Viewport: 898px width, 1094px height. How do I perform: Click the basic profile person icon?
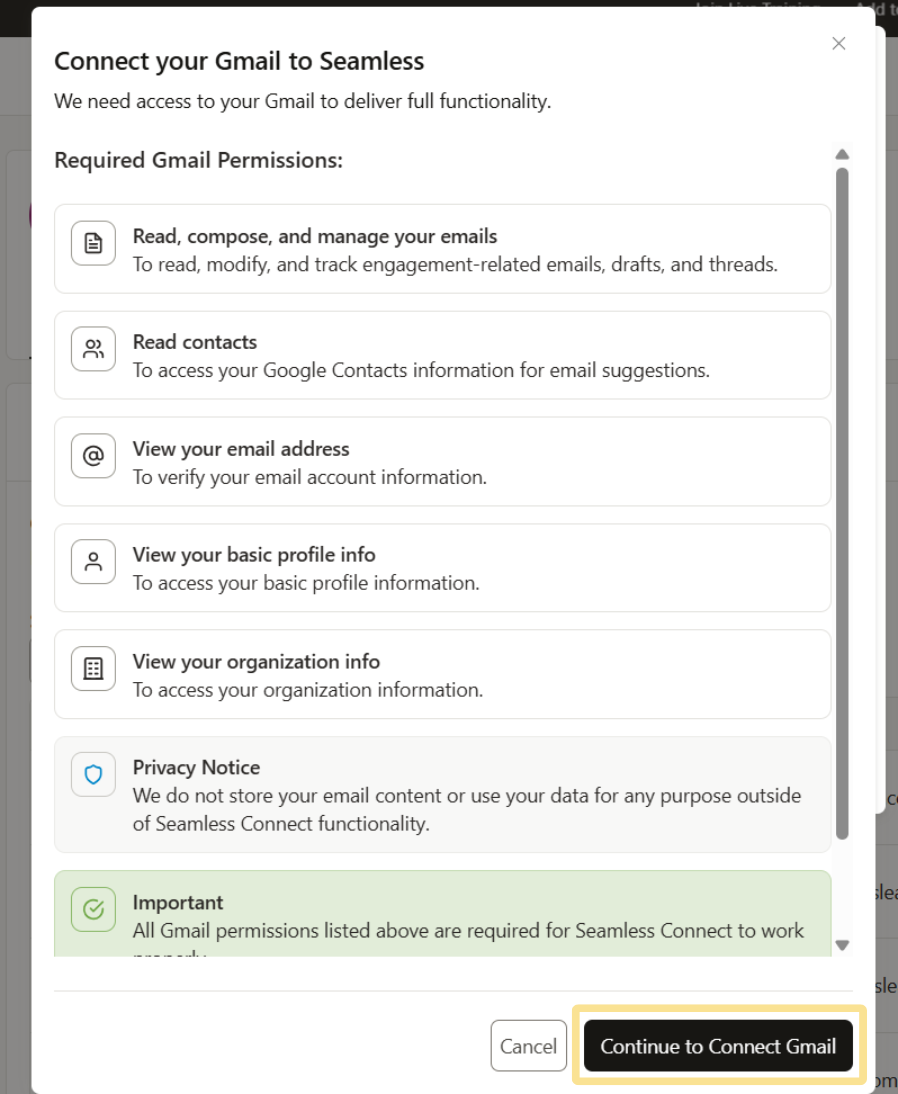[92, 562]
